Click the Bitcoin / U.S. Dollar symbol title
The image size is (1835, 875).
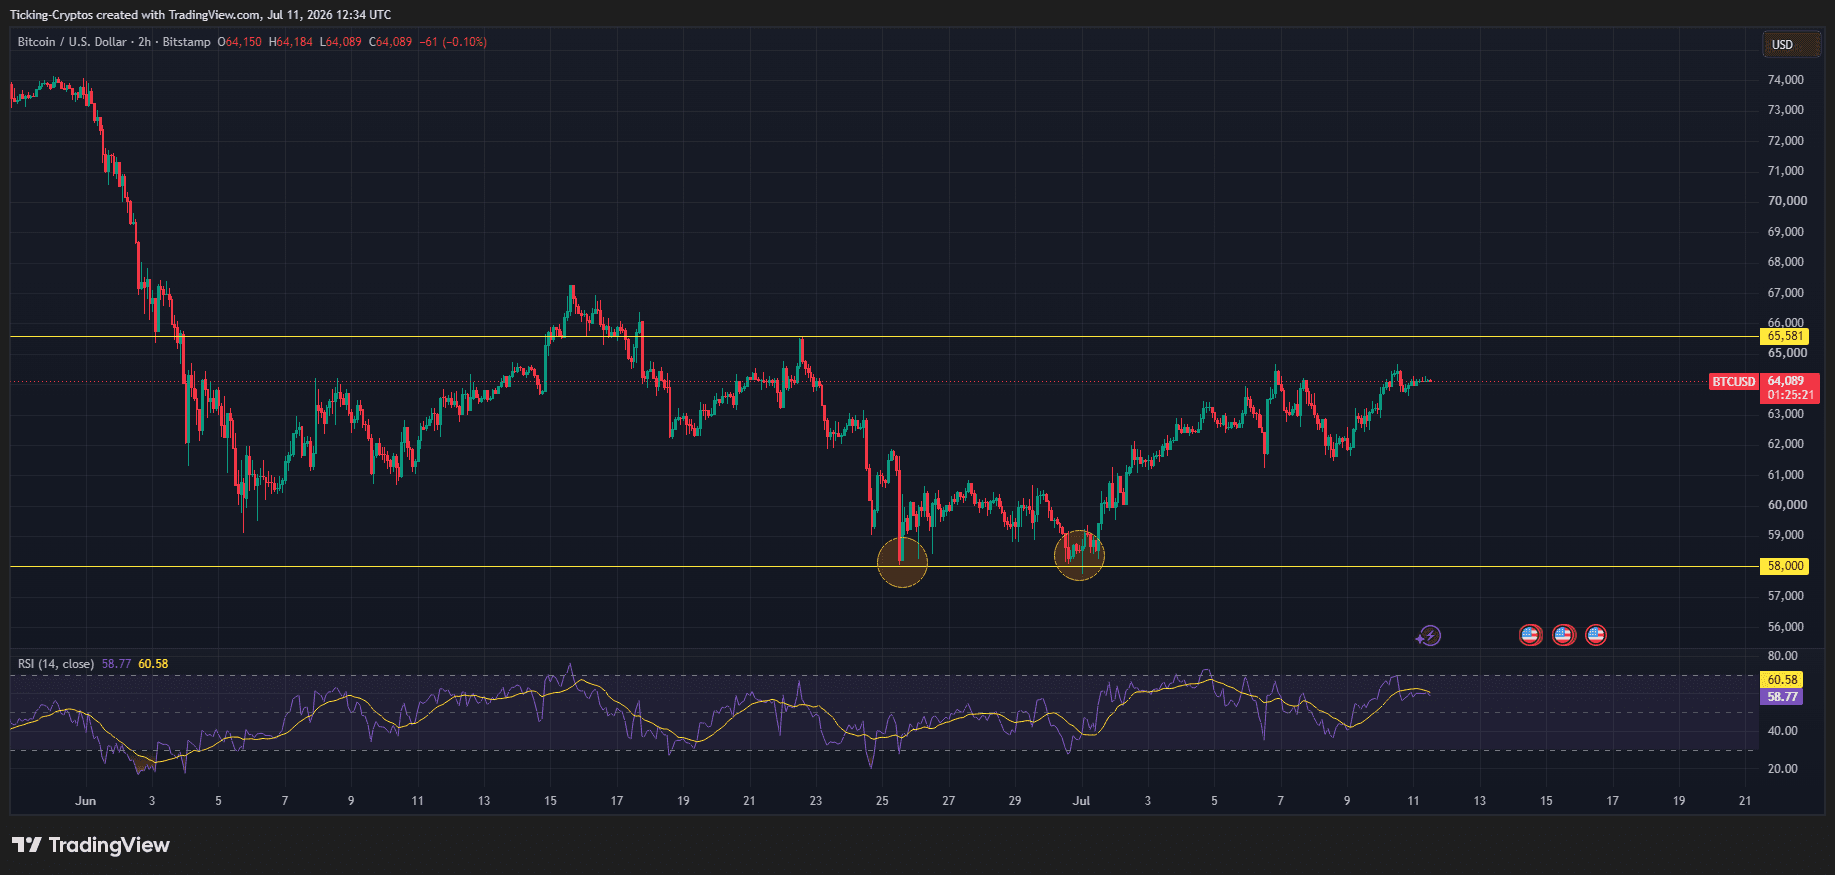tap(72, 42)
